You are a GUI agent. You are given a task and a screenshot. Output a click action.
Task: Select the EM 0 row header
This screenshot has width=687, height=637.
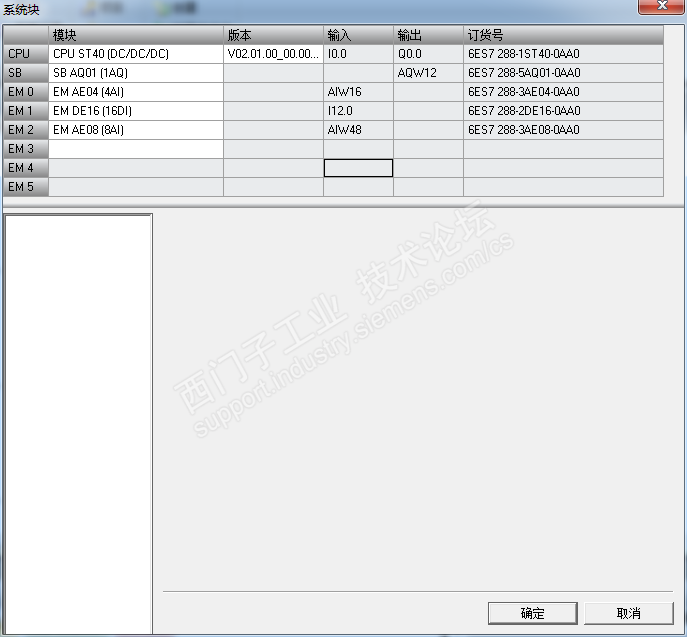[x=26, y=92]
